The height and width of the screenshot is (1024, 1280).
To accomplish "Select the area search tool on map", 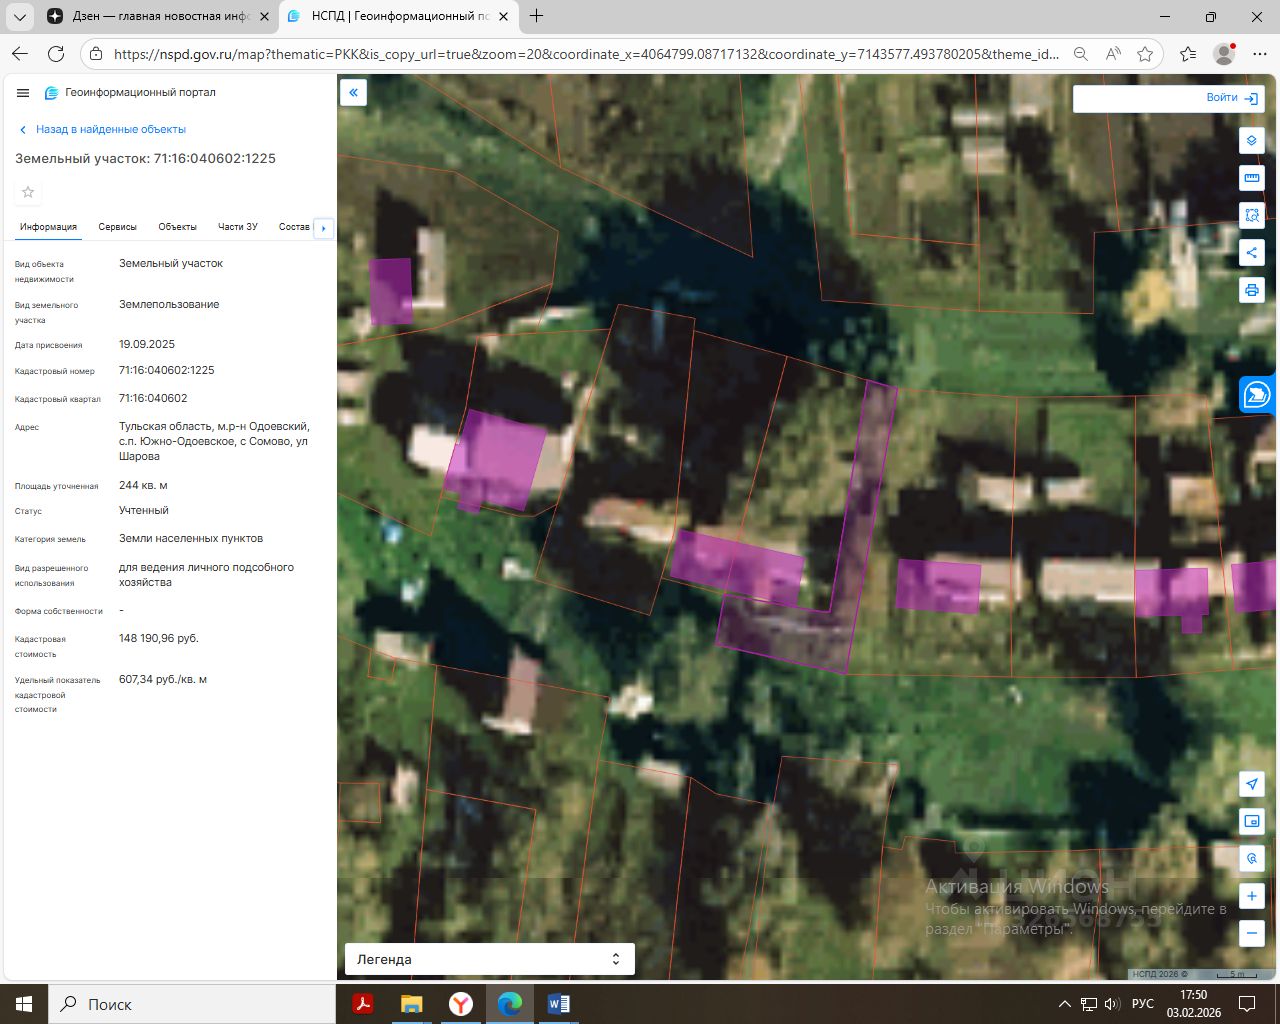I will (1252, 215).
